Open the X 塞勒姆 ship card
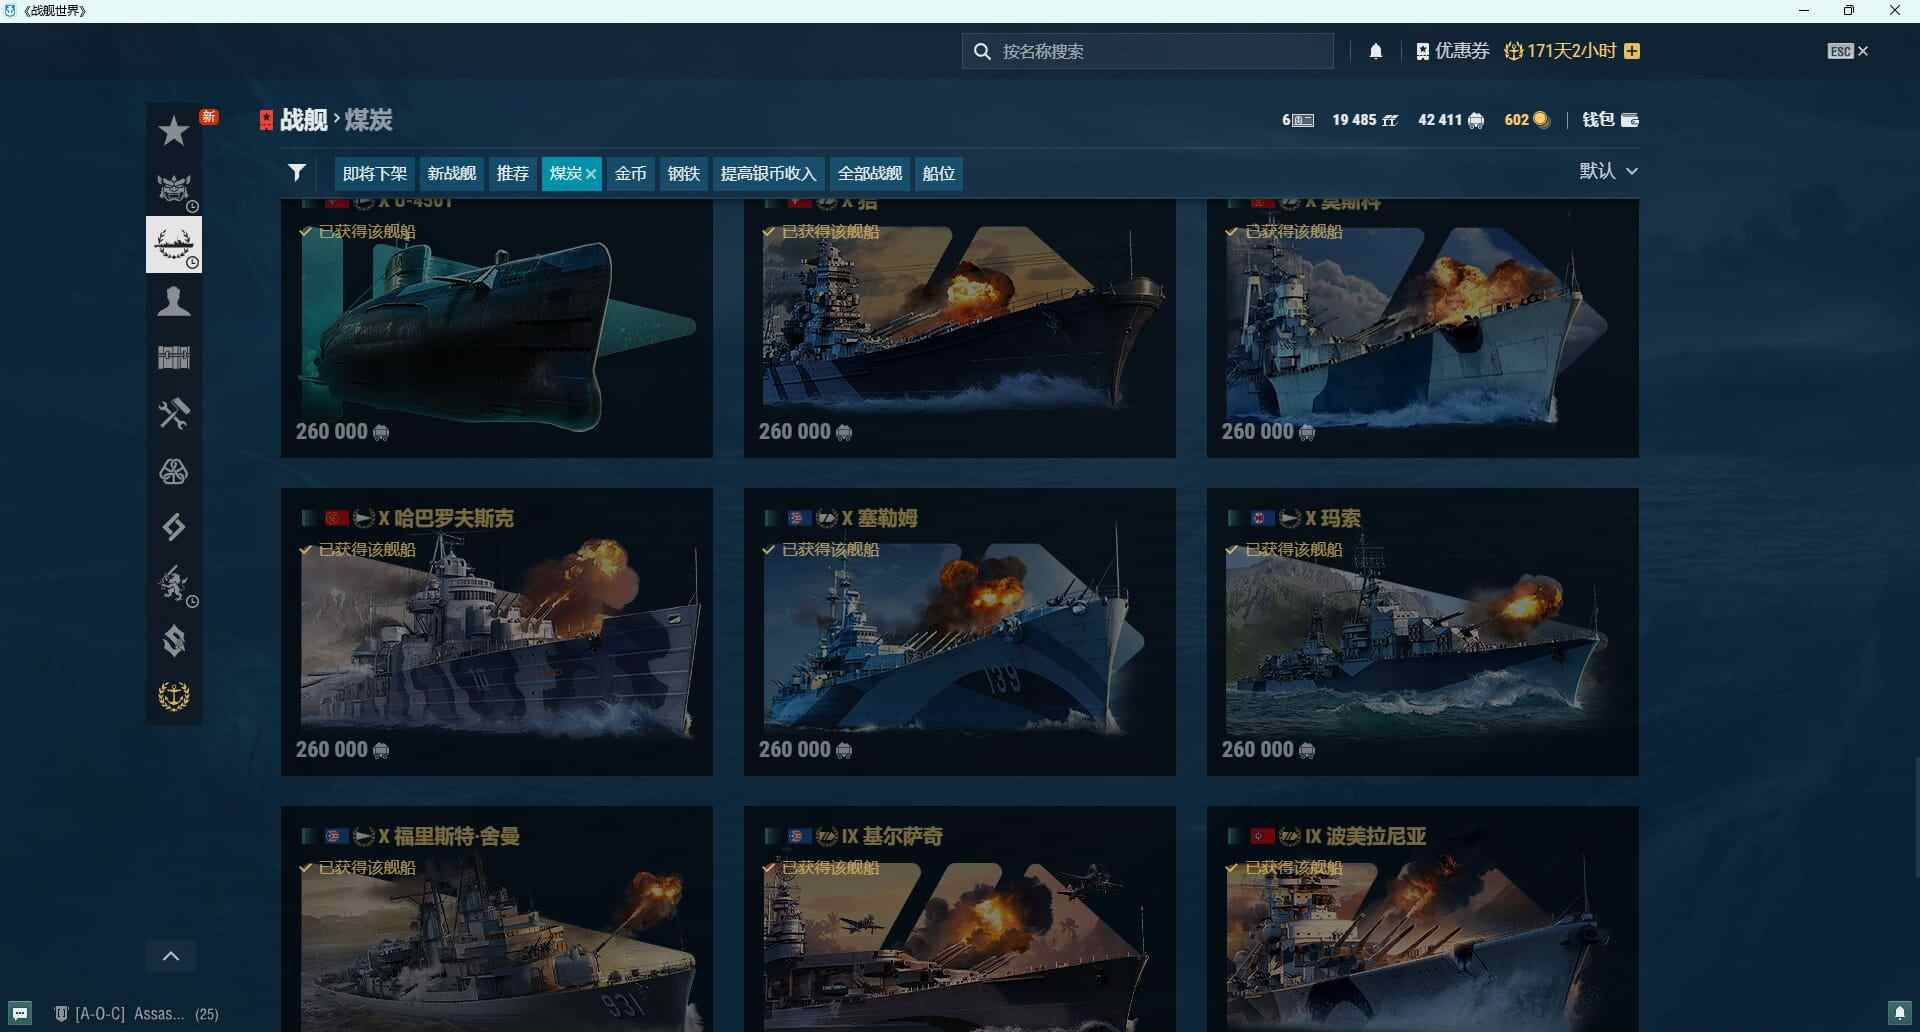The image size is (1920, 1032). coord(960,632)
